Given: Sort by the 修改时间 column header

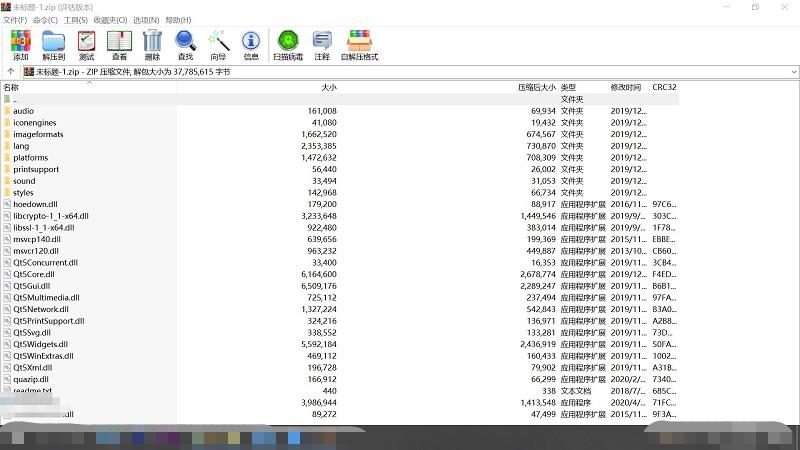Looking at the screenshot, I should tap(626, 88).
